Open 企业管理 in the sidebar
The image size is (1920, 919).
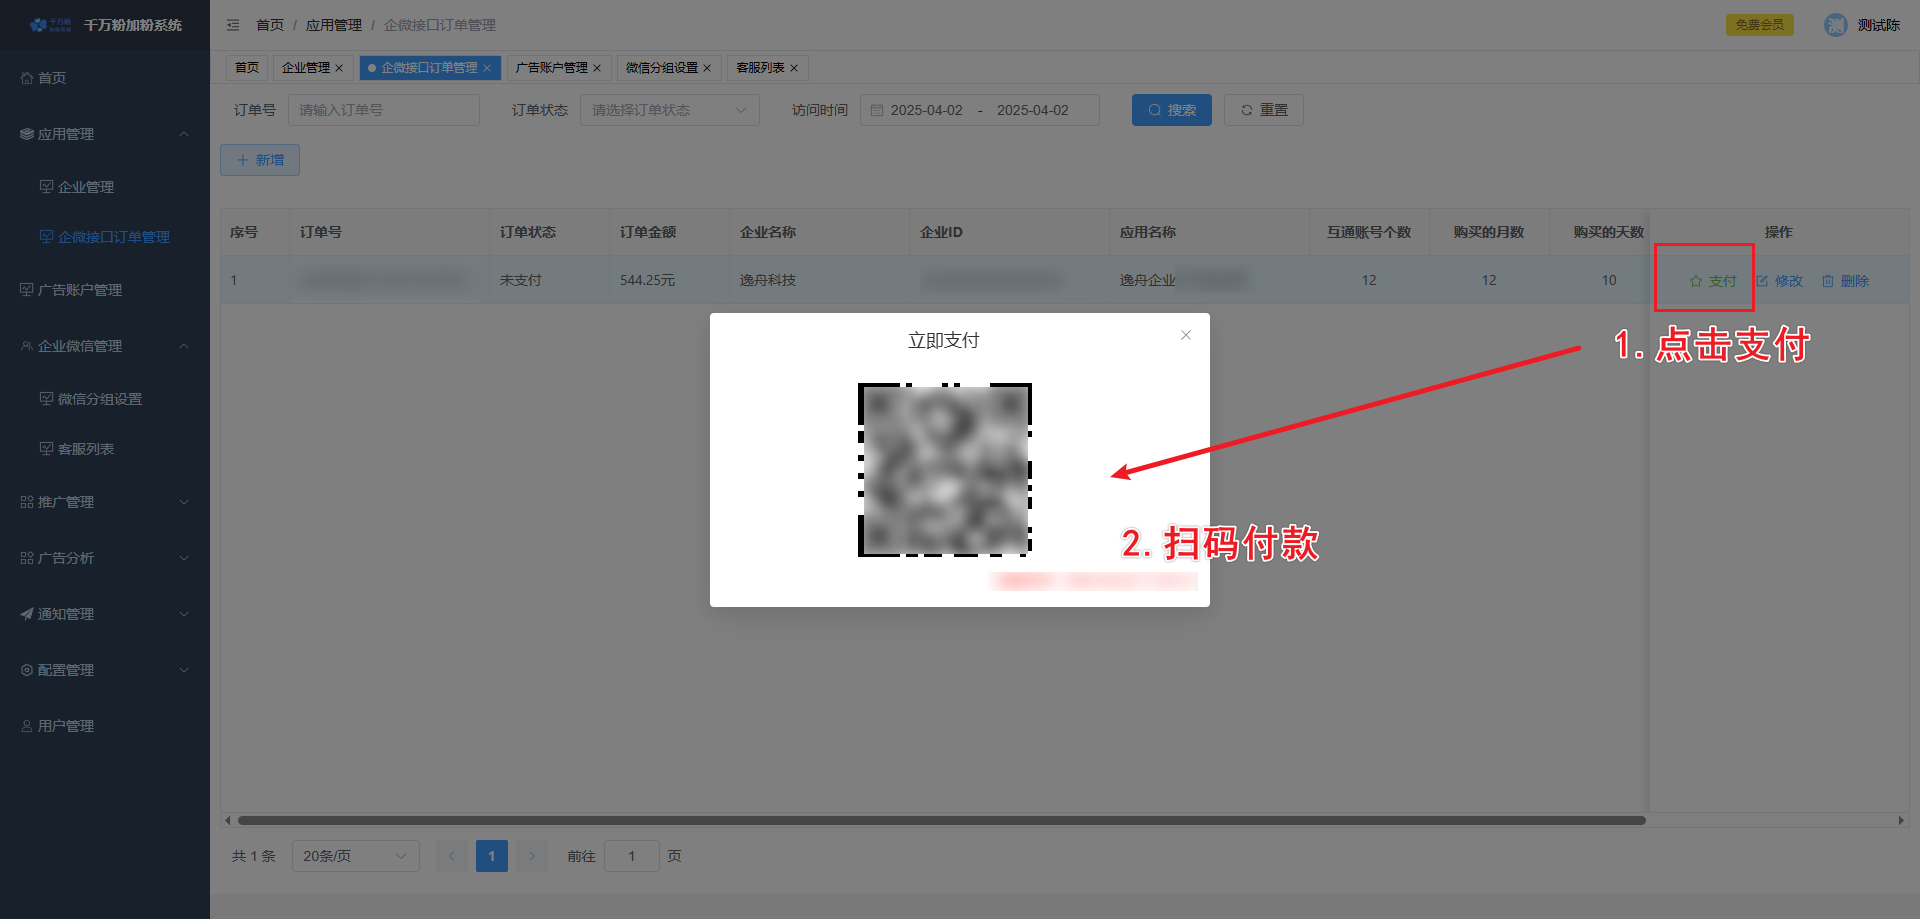click(x=86, y=187)
